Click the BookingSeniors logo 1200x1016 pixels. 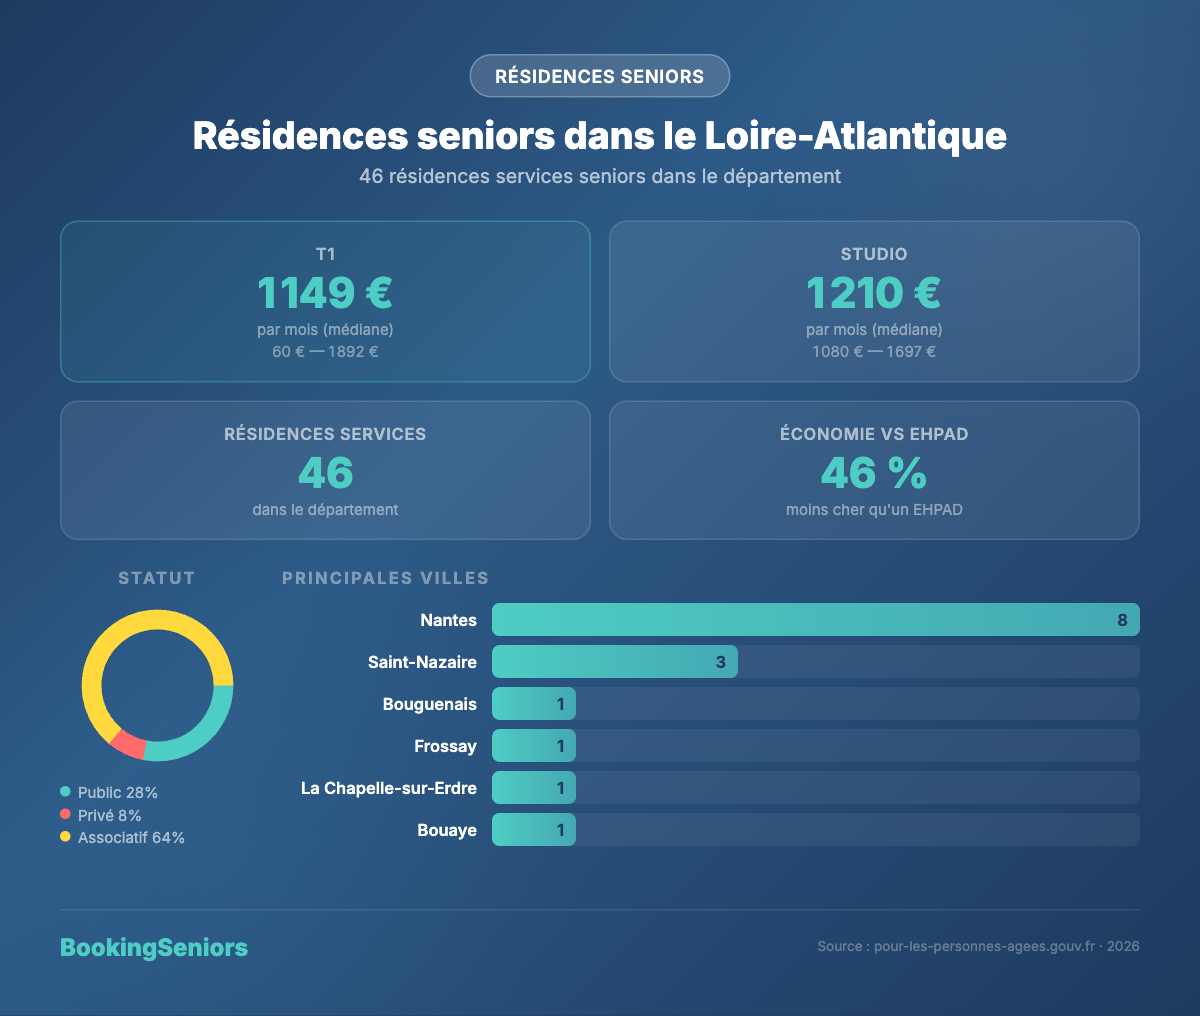point(154,947)
